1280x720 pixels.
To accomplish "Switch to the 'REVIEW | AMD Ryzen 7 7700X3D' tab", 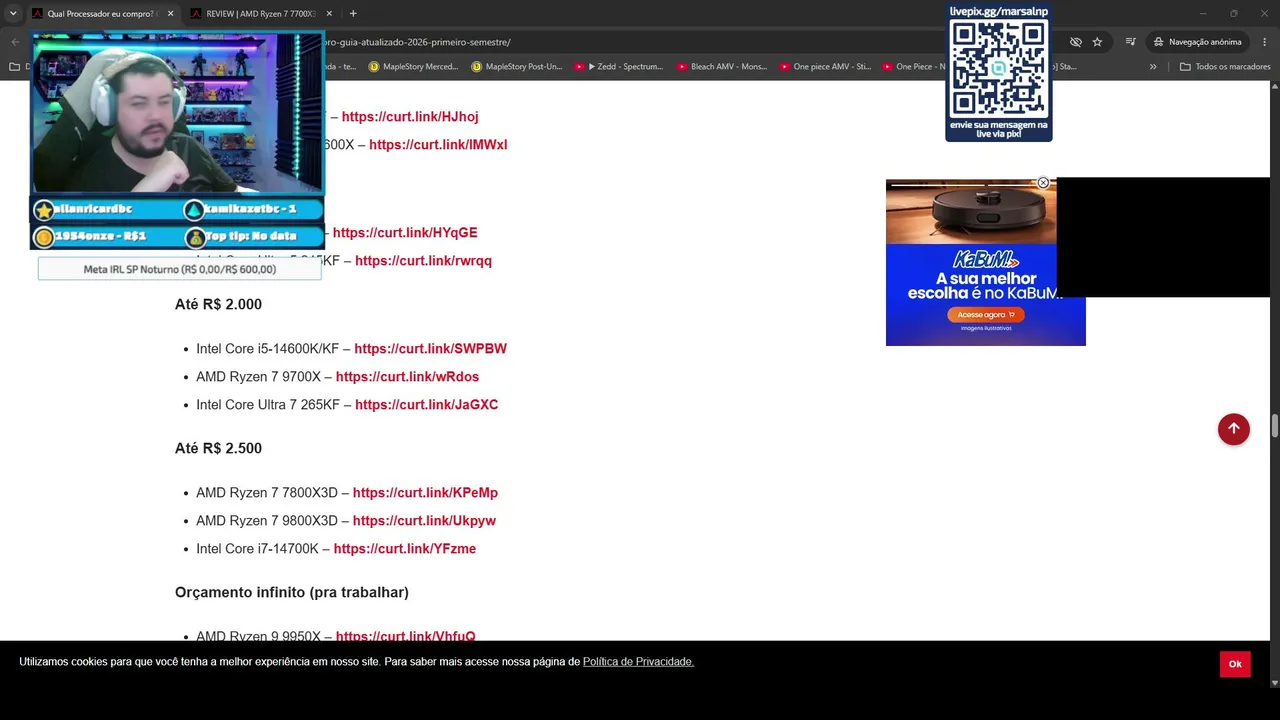I will pos(260,13).
